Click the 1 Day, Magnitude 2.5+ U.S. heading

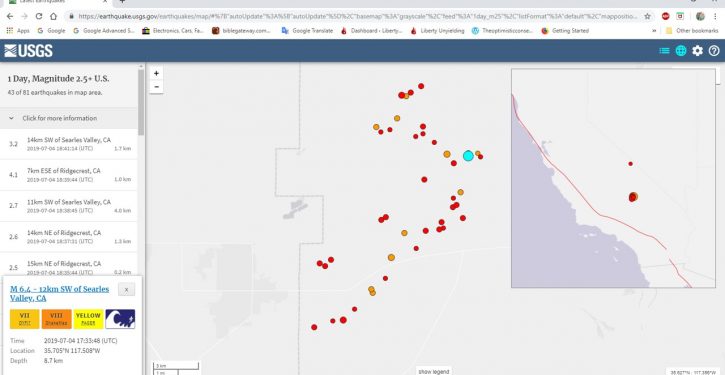59,79
